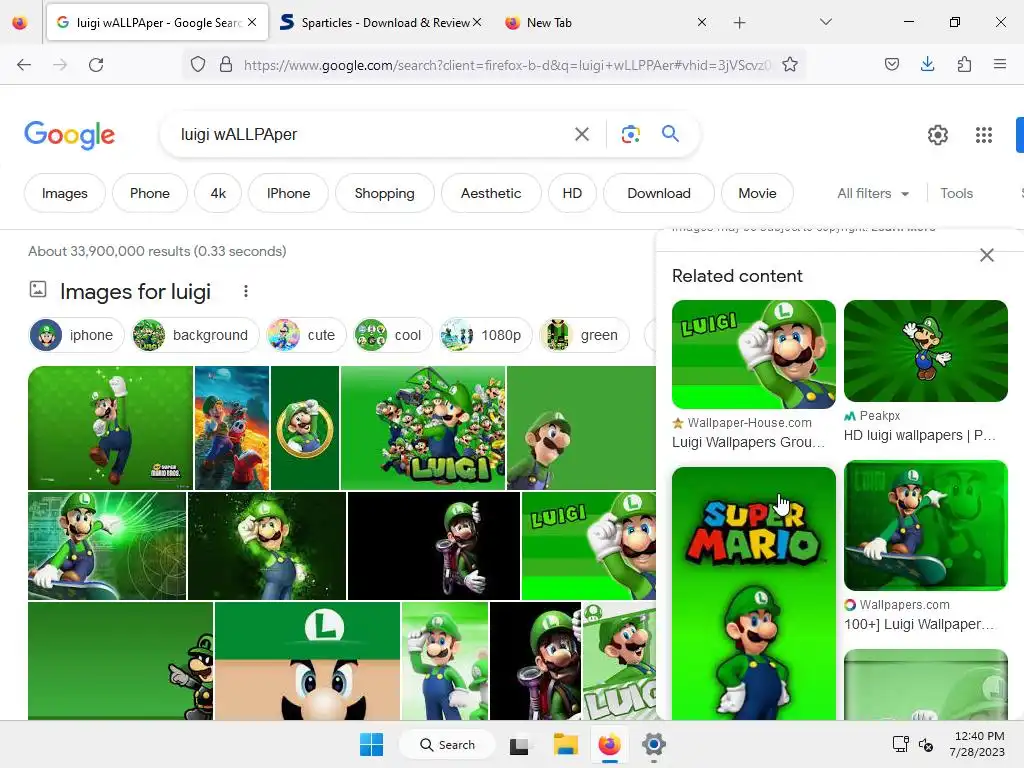Screen dimensions: 1024x768
Task: Clear the search box with the X
Action: pos(582,135)
